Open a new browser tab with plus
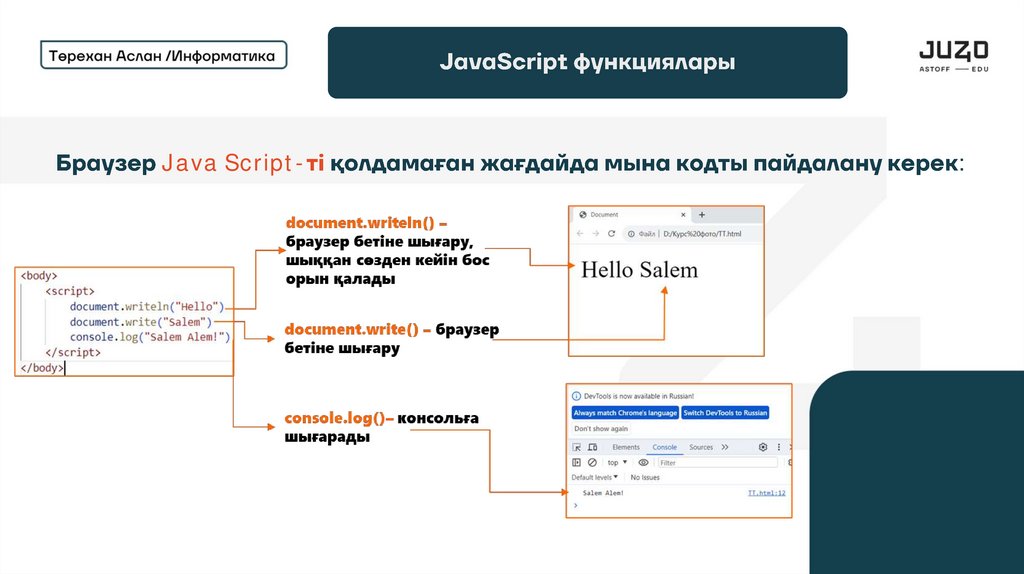Viewport: 1024px width, 574px height. (702, 214)
